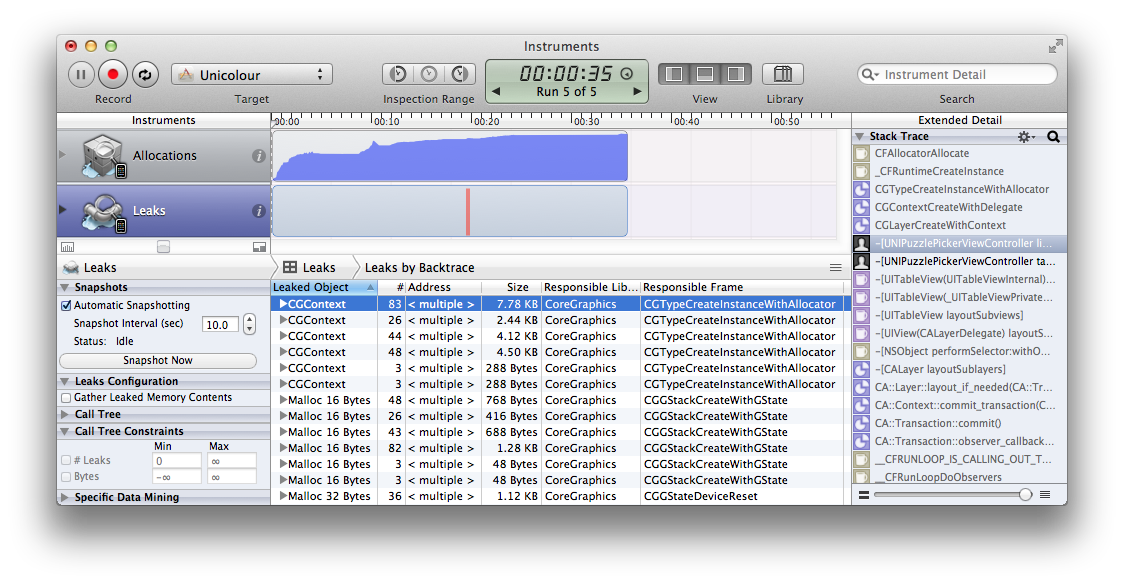This screenshot has width=1124, height=584.
Task: Click the red Record button
Action: pos(113,74)
